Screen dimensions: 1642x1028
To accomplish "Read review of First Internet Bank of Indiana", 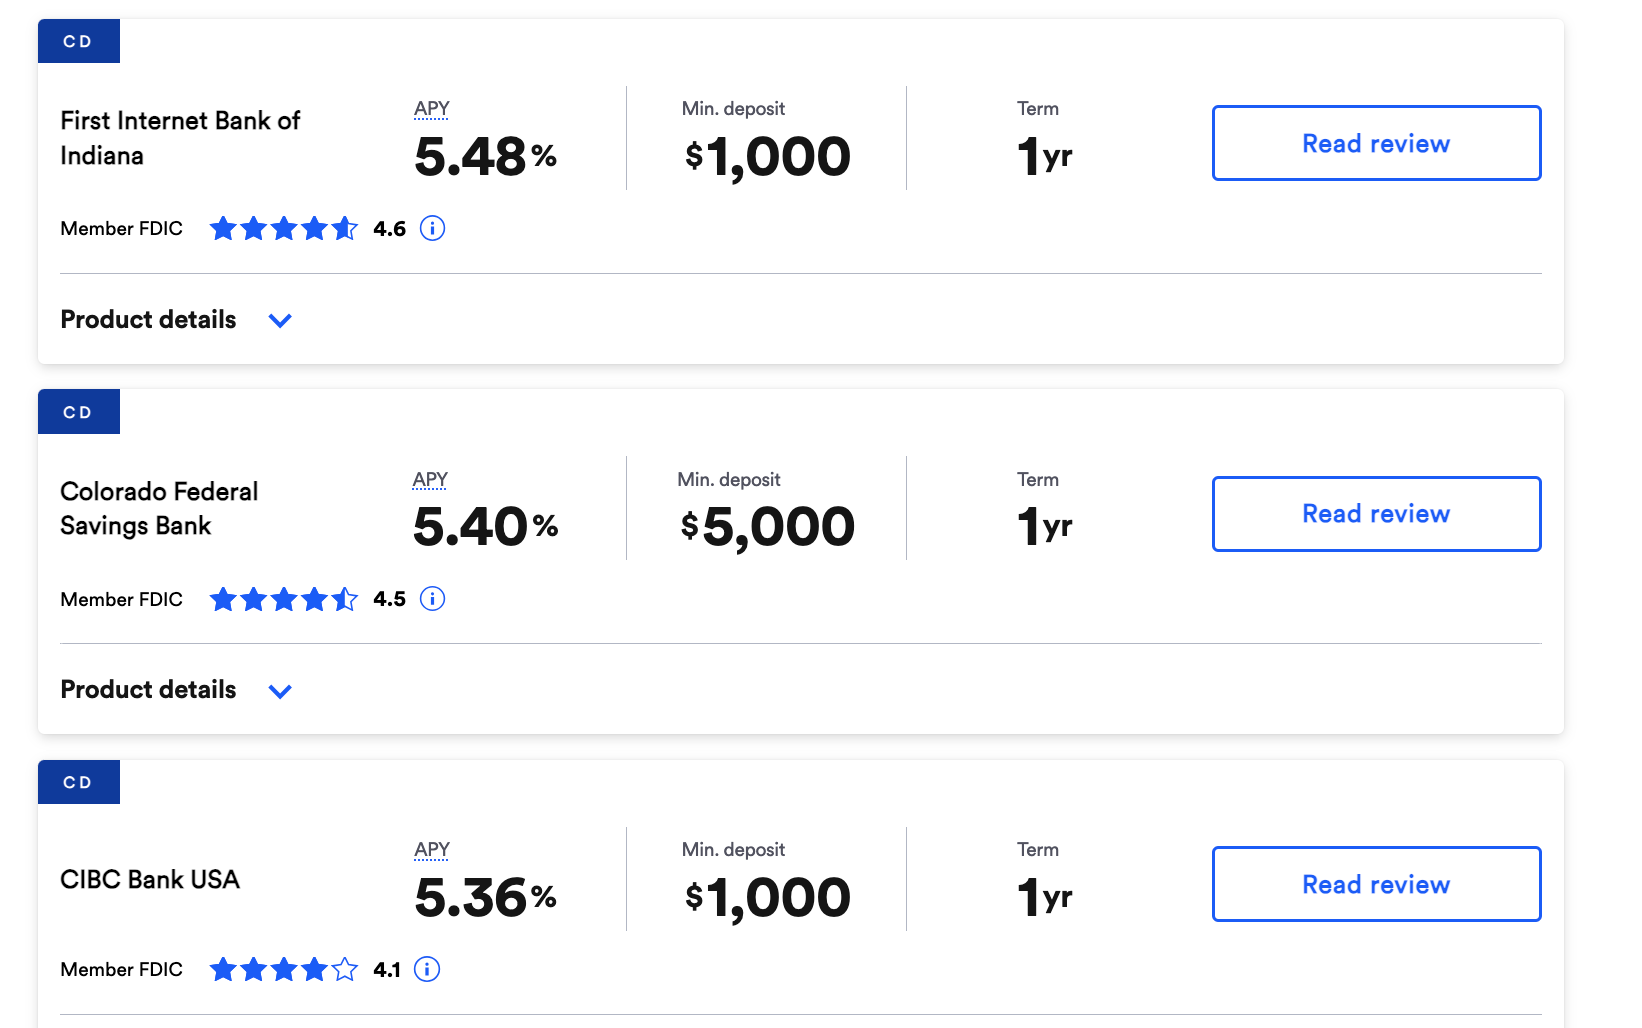I will (1376, 143).
